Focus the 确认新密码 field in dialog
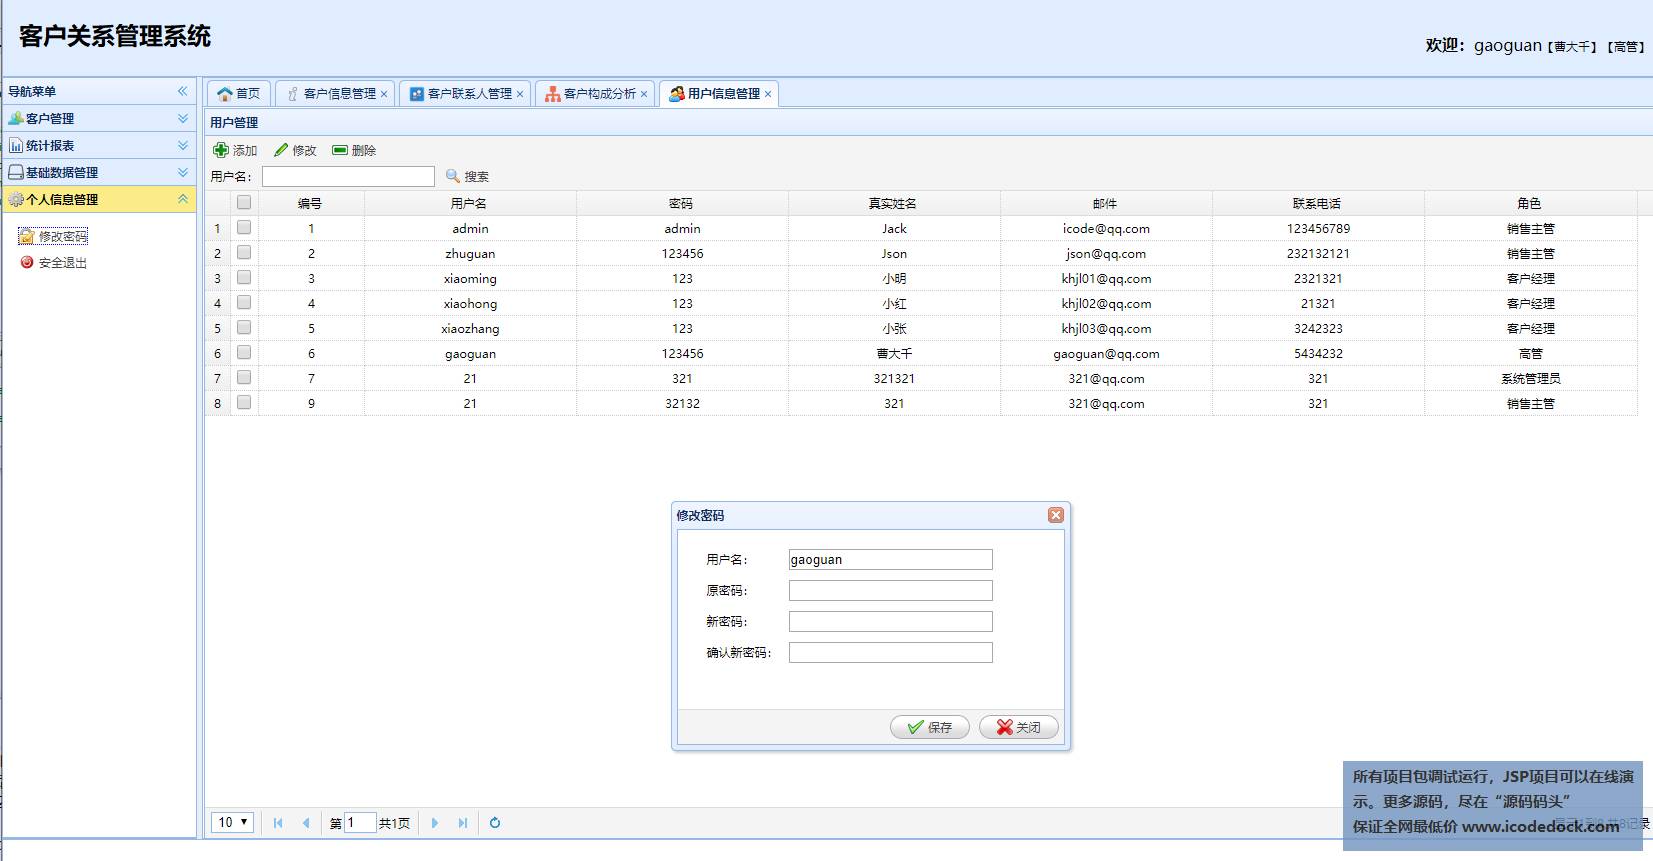 coord(891,652)
